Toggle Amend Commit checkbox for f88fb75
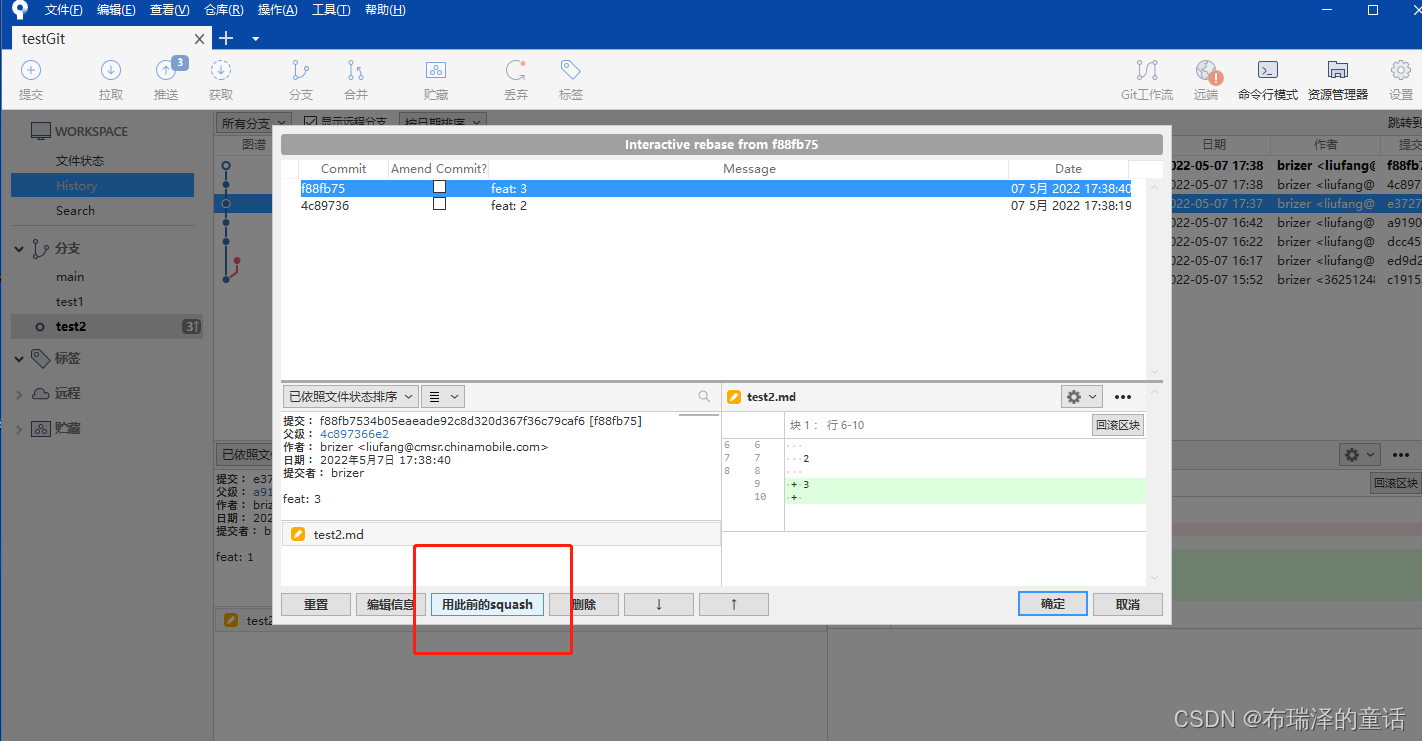The height and width of the screenshot is (741, 1422). pos(439,187)
